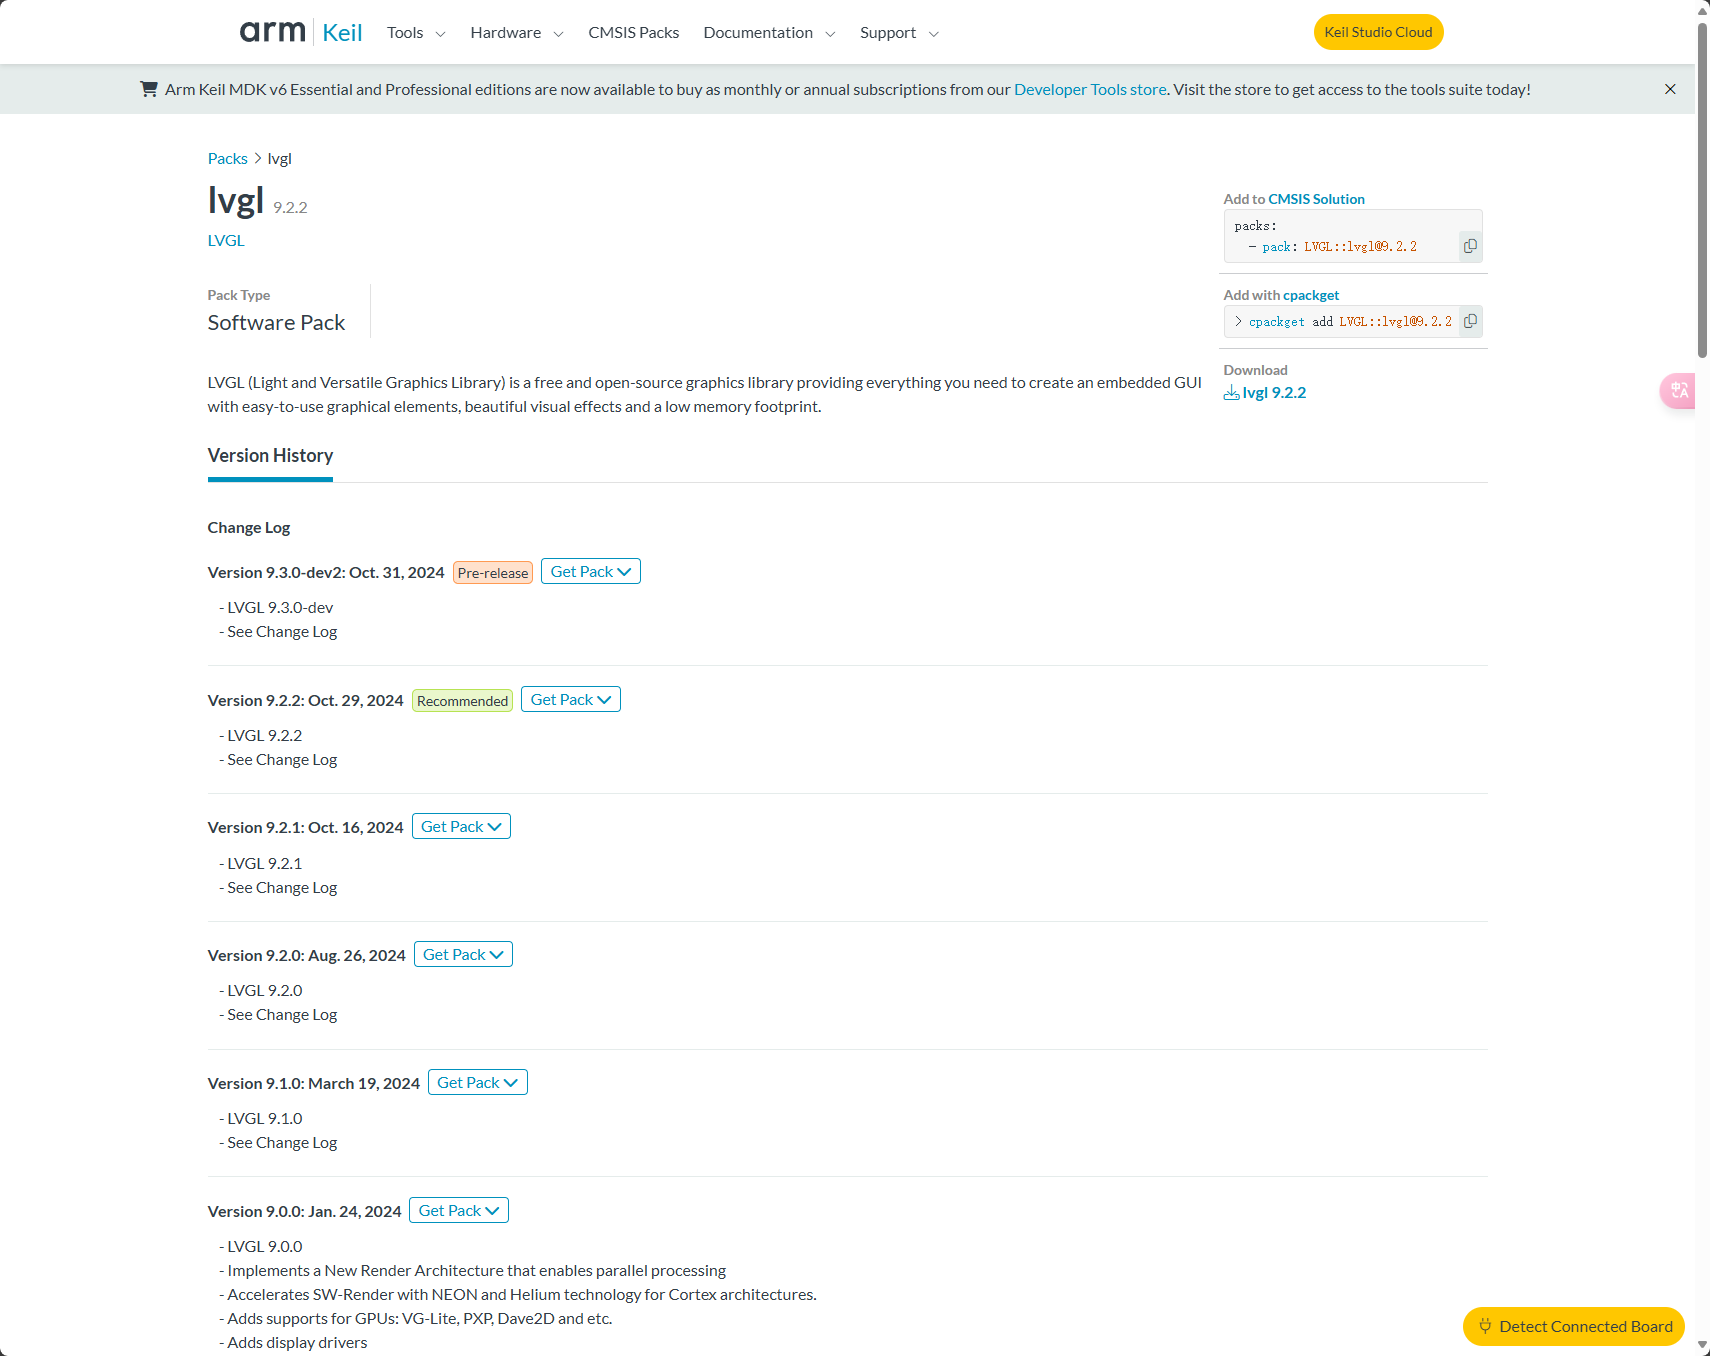
Task: Open Get Pack for version 9.1.0
Action: point(477,1082)
